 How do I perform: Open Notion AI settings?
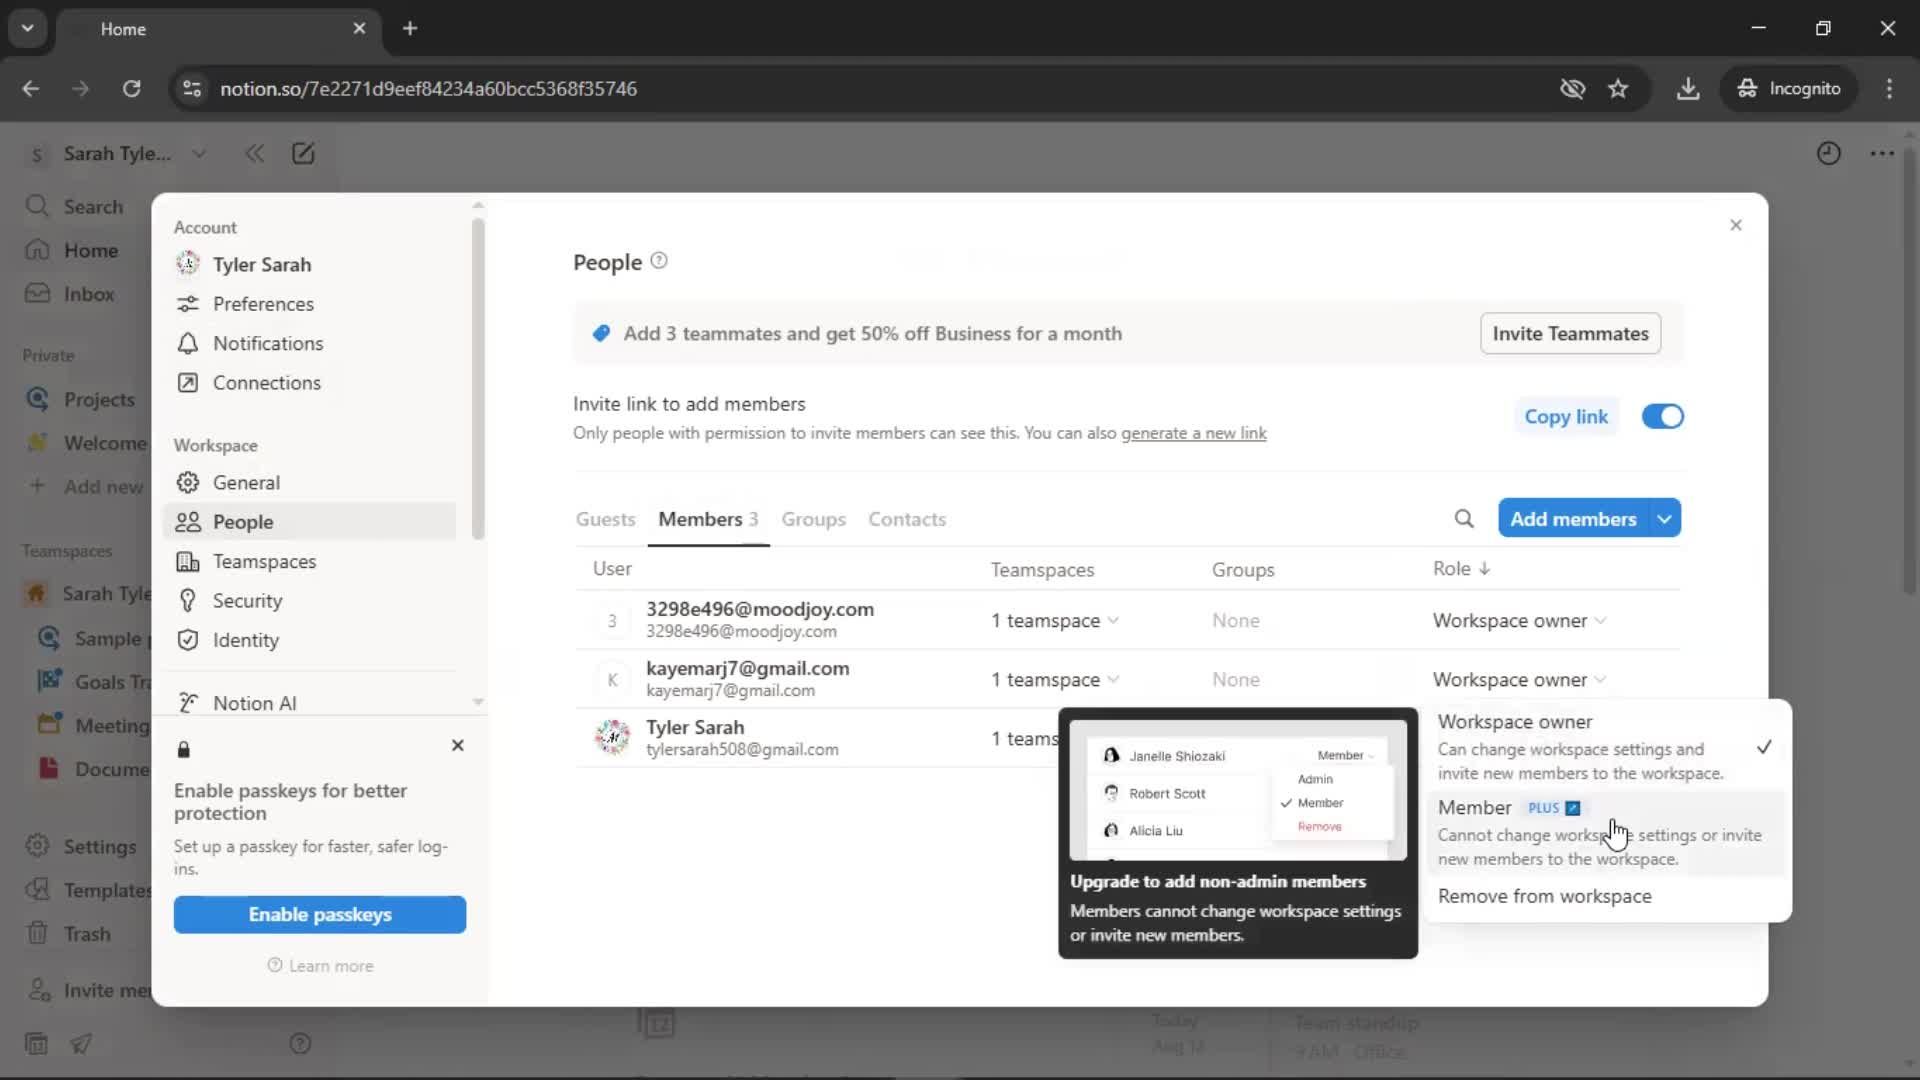coord(310,704)
